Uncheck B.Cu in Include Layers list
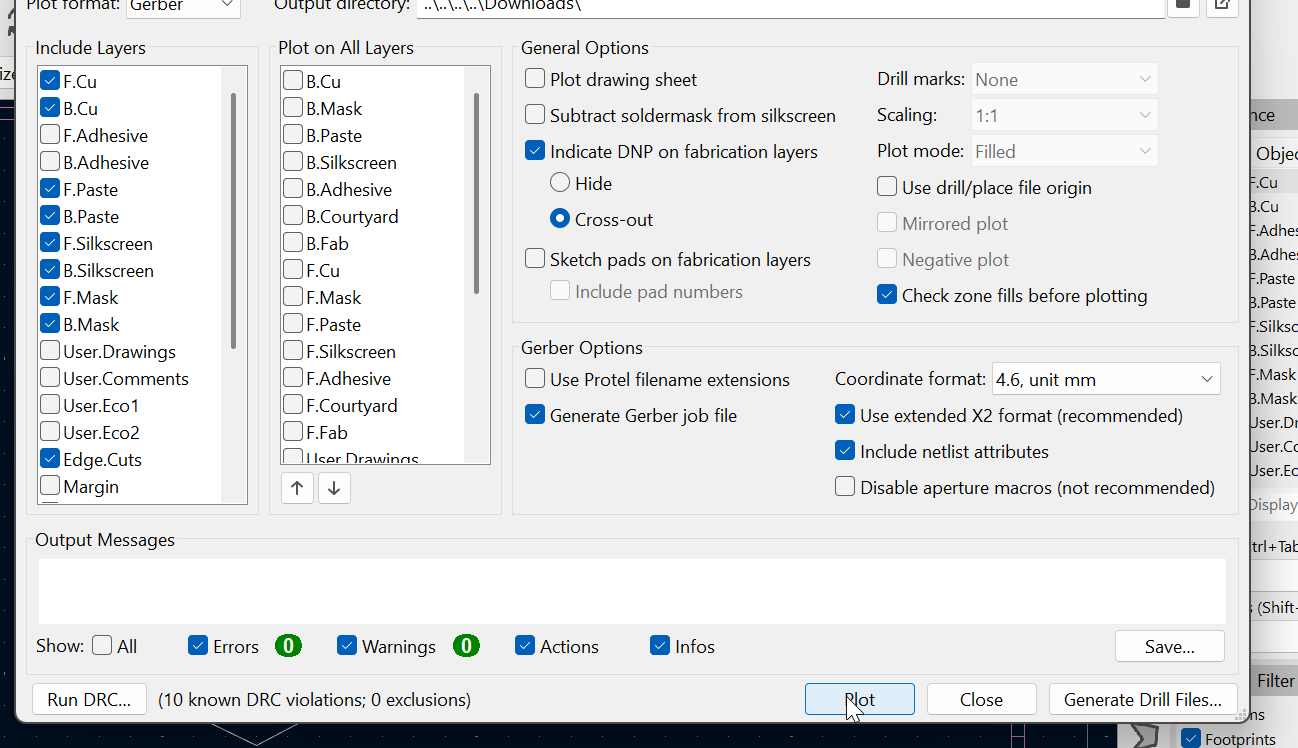This screenshot has height=748, width=1298. (x=50, y=108)
